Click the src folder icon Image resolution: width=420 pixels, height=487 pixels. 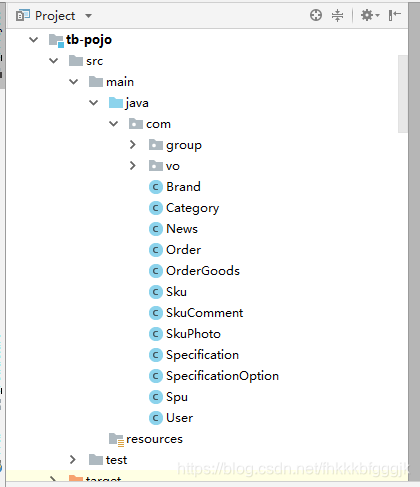click(x=76, y=61)
